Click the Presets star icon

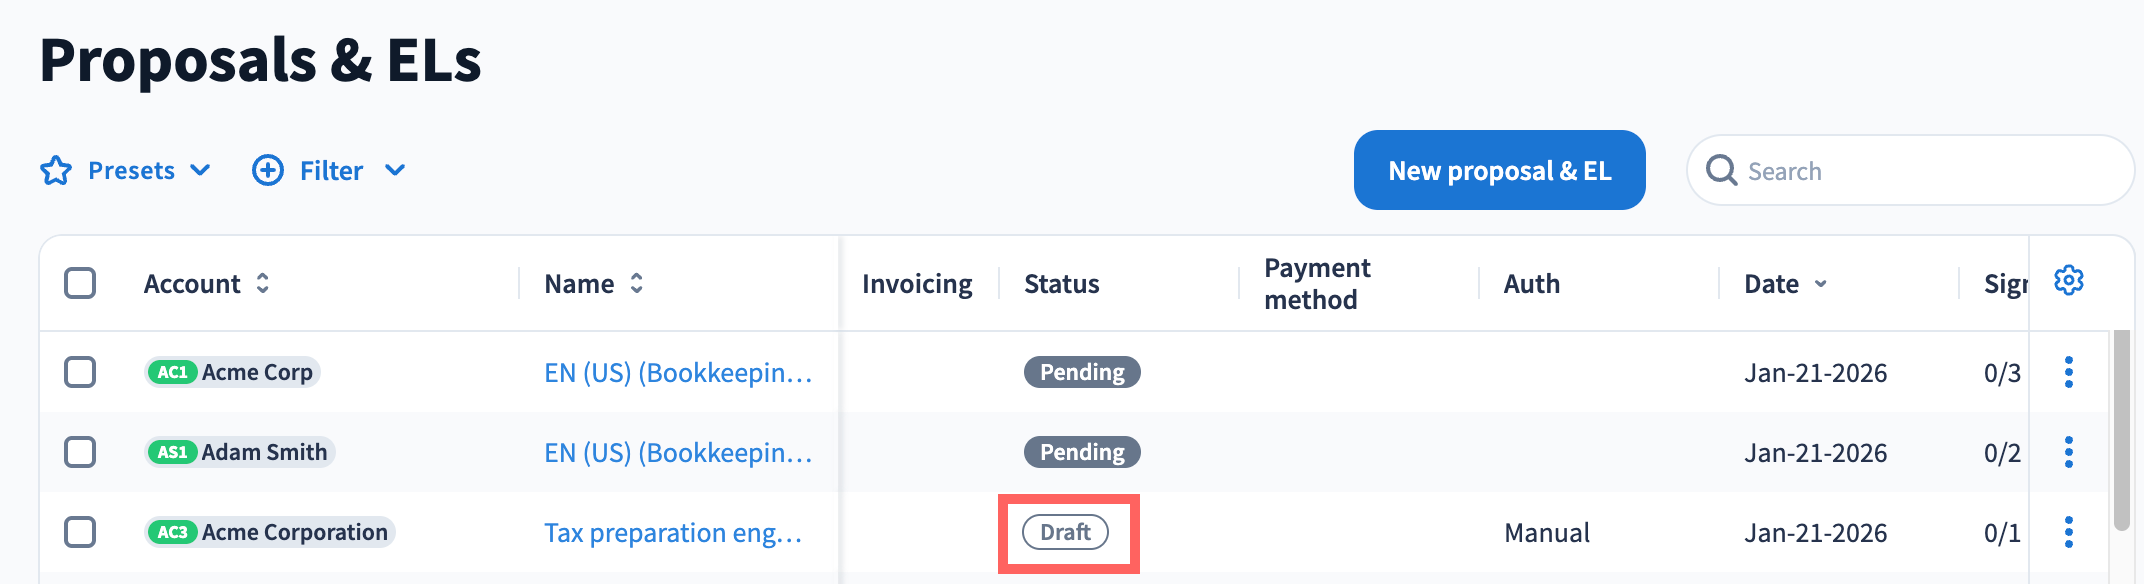click(x=56, y=171)
